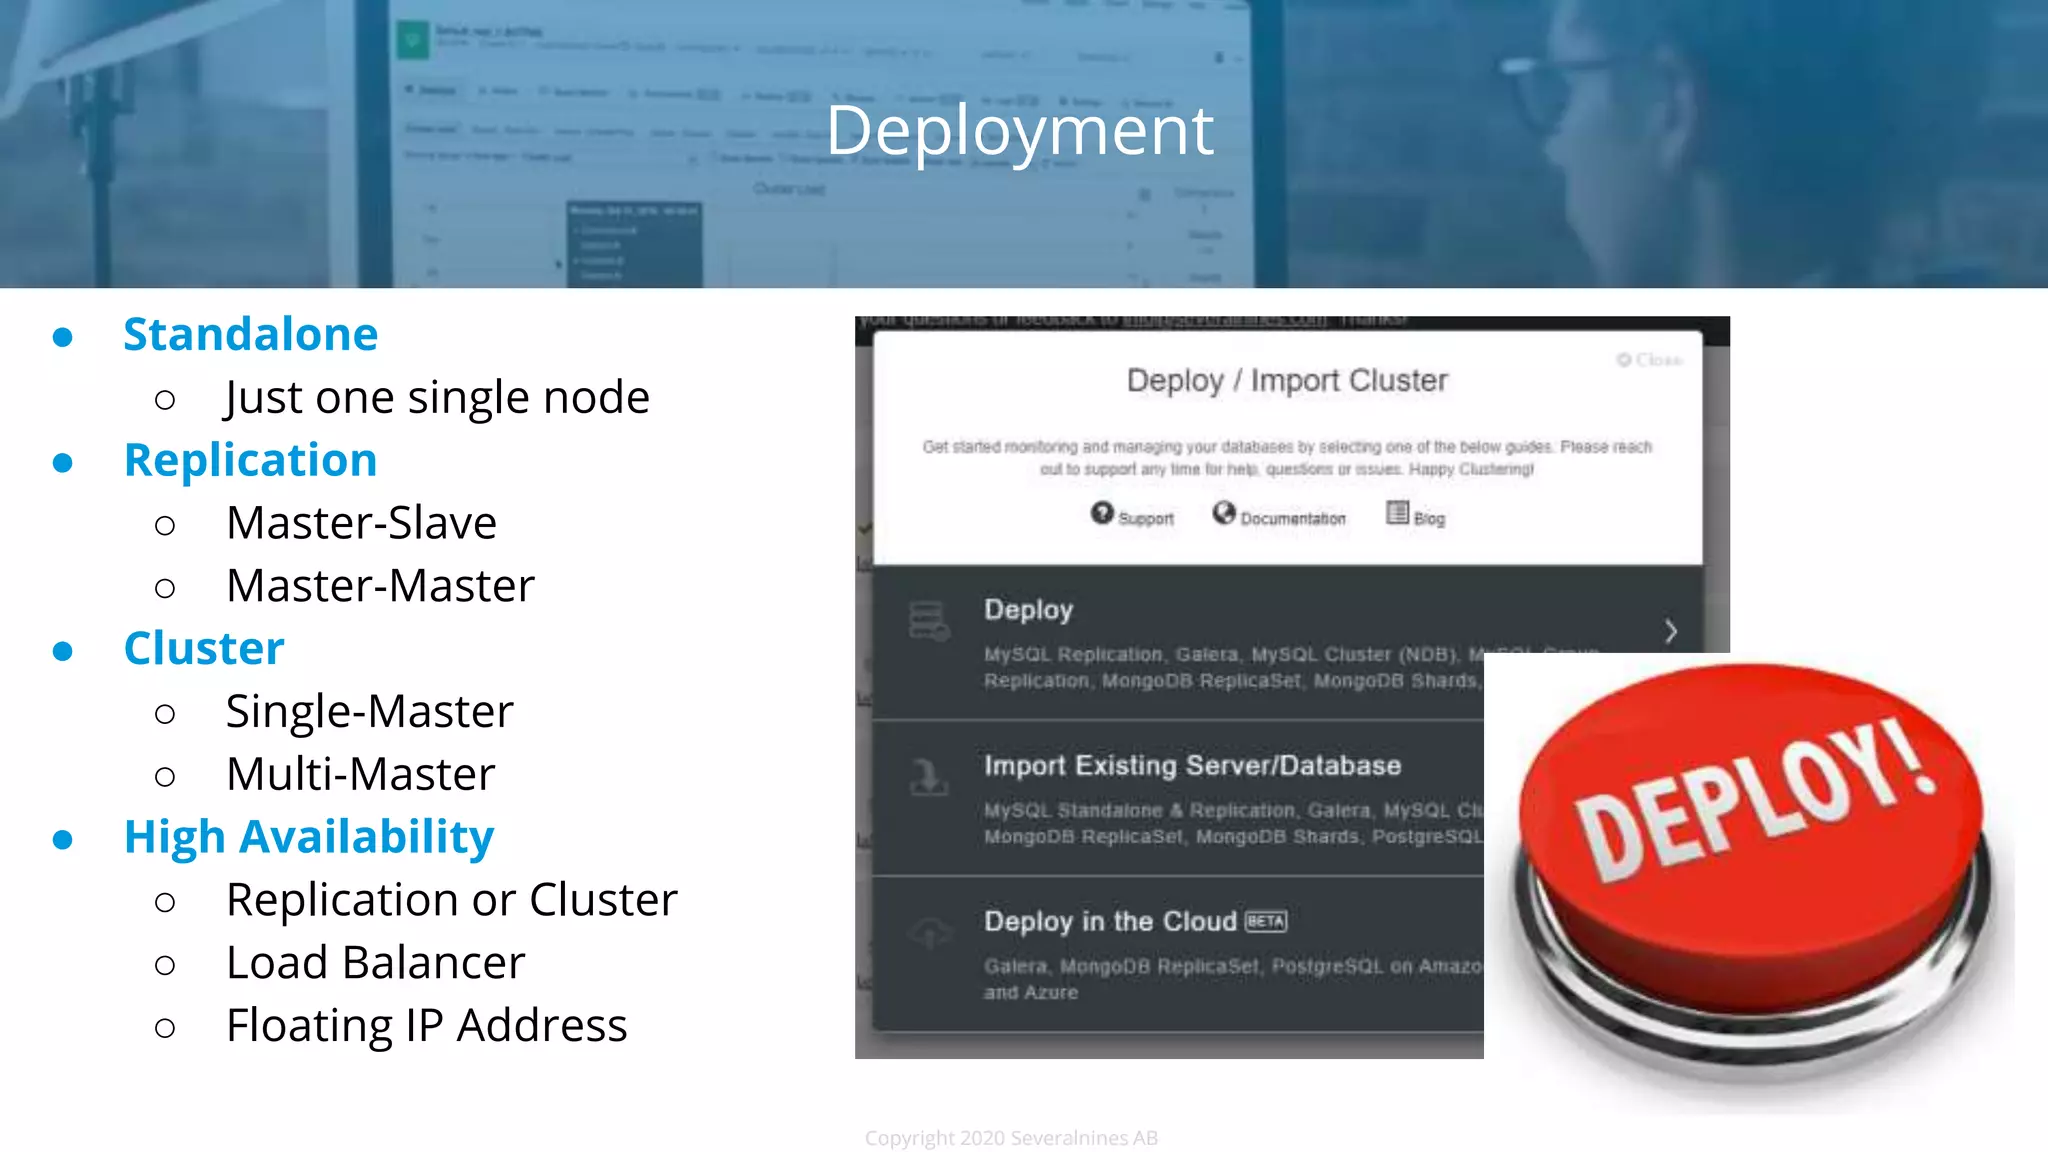2048x1152 pixels.
Task: Choose Import Existing Server/Database
Action: tap(1192, 766)
